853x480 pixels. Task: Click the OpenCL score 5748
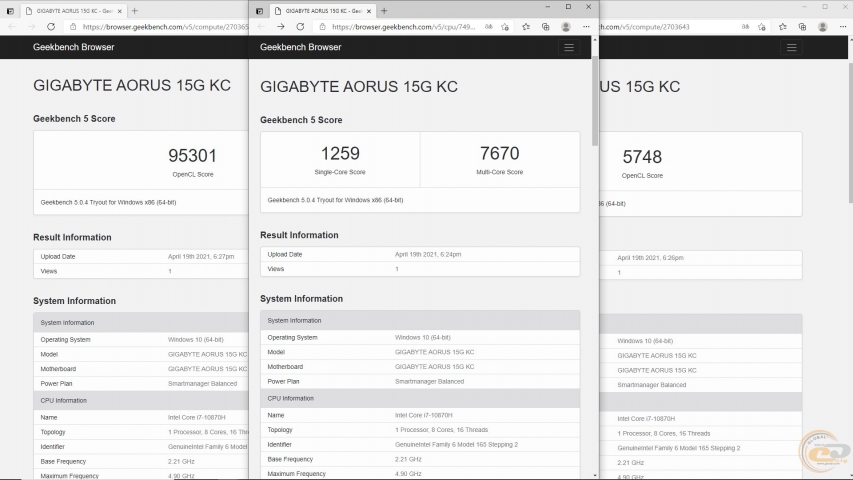642,157
